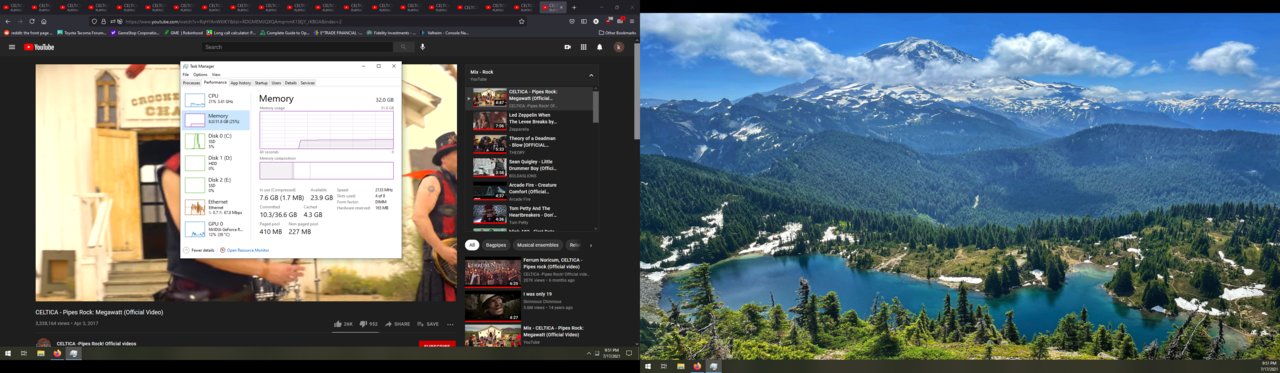Click the SAVE button under the video
Viewport: 1280px width, 373px height.
click(429, 324)
